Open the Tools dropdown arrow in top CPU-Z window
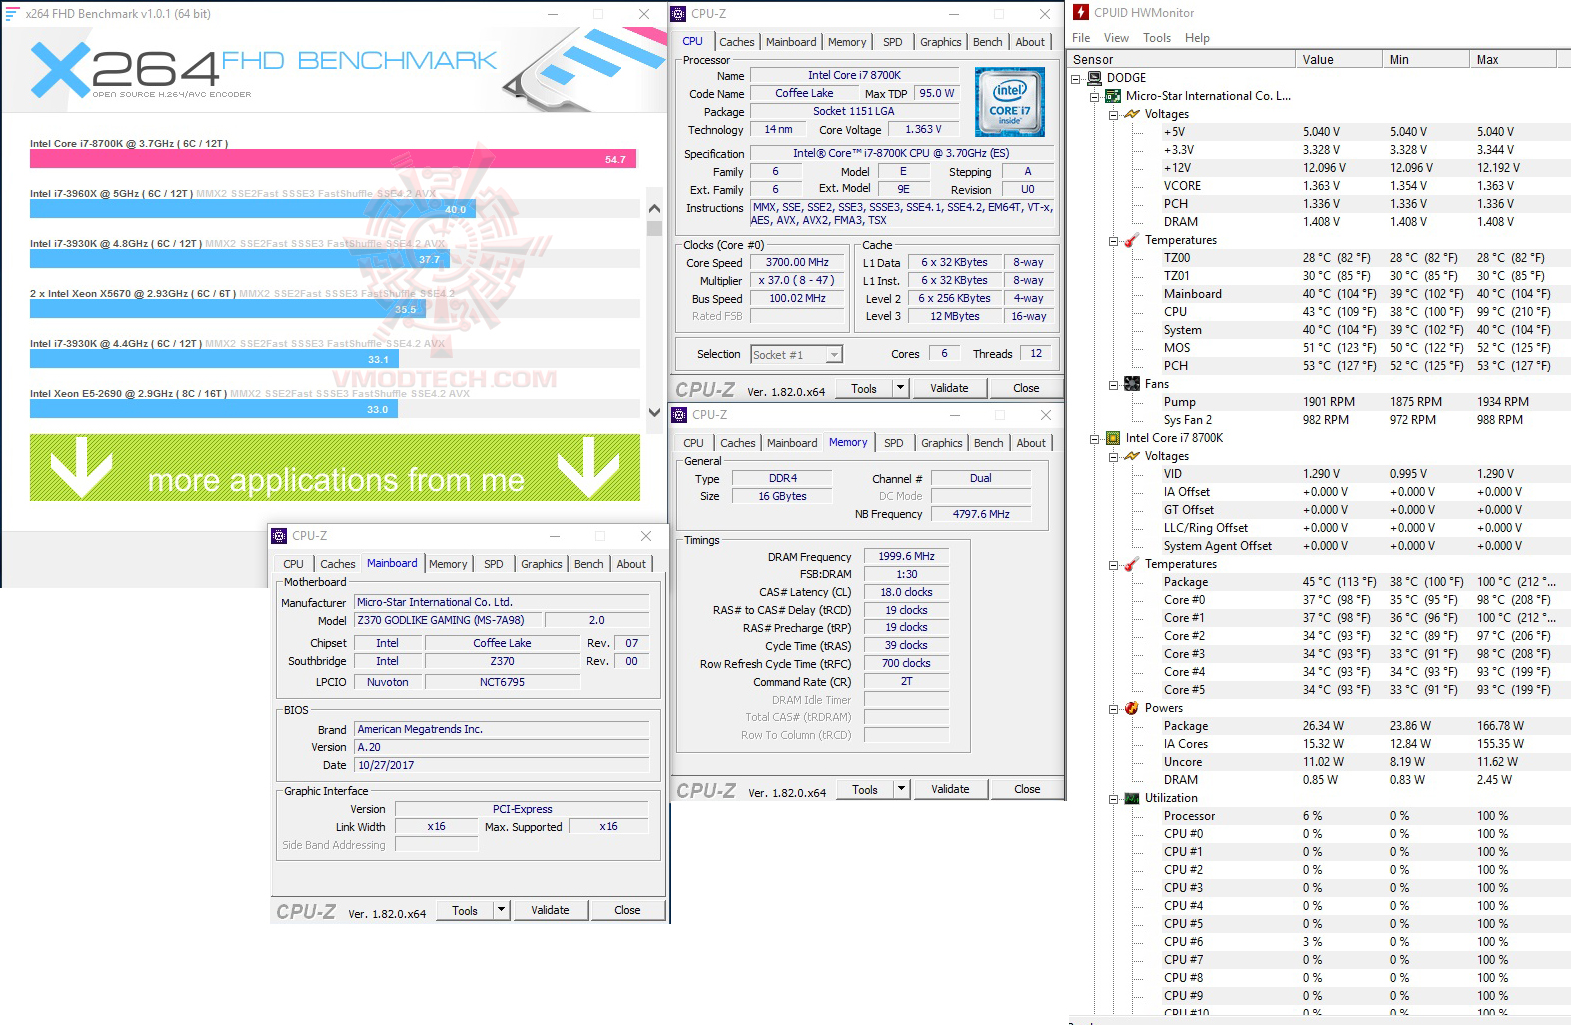The width and height of the screenshot is (1571, 1025). (900, 388)
